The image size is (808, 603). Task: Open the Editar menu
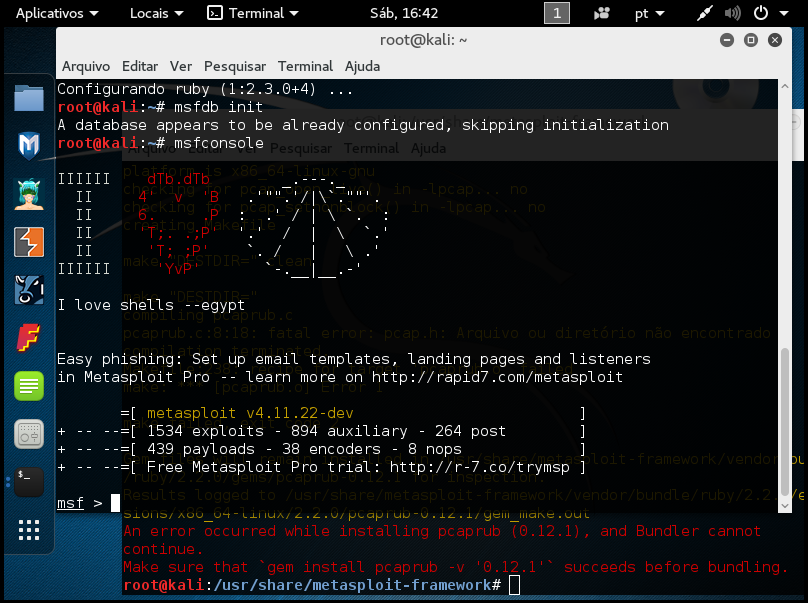[x=140, y=66]
